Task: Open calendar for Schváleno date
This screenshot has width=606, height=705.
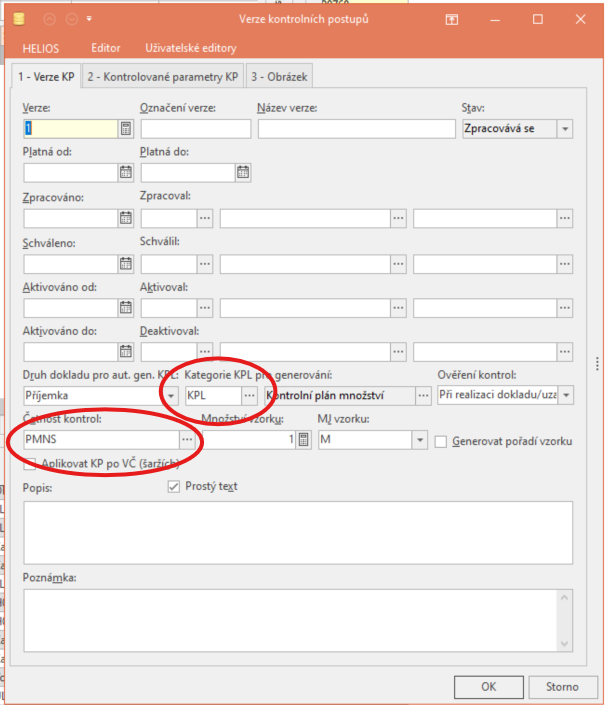Action: (125, 263)
